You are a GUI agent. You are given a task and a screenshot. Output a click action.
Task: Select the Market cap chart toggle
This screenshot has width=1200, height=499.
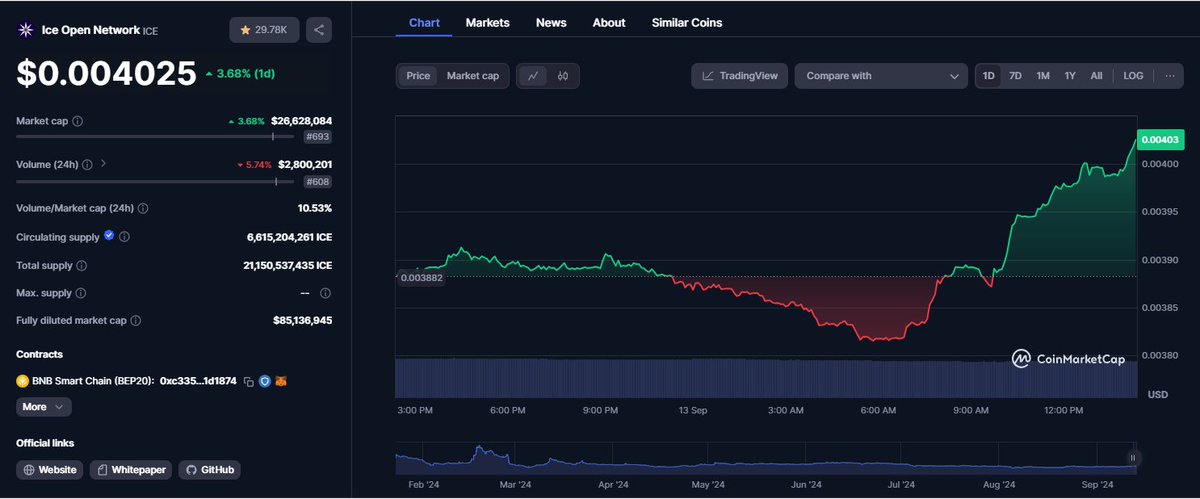[473, 76]
